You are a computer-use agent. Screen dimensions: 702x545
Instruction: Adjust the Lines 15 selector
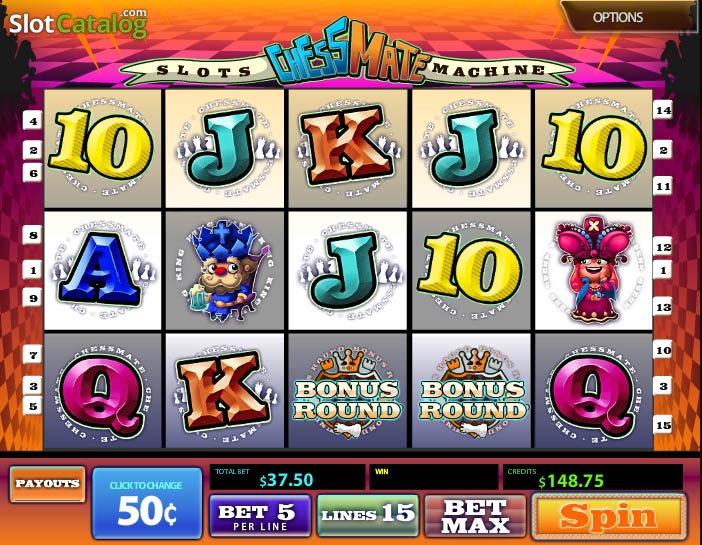[368, 515]
